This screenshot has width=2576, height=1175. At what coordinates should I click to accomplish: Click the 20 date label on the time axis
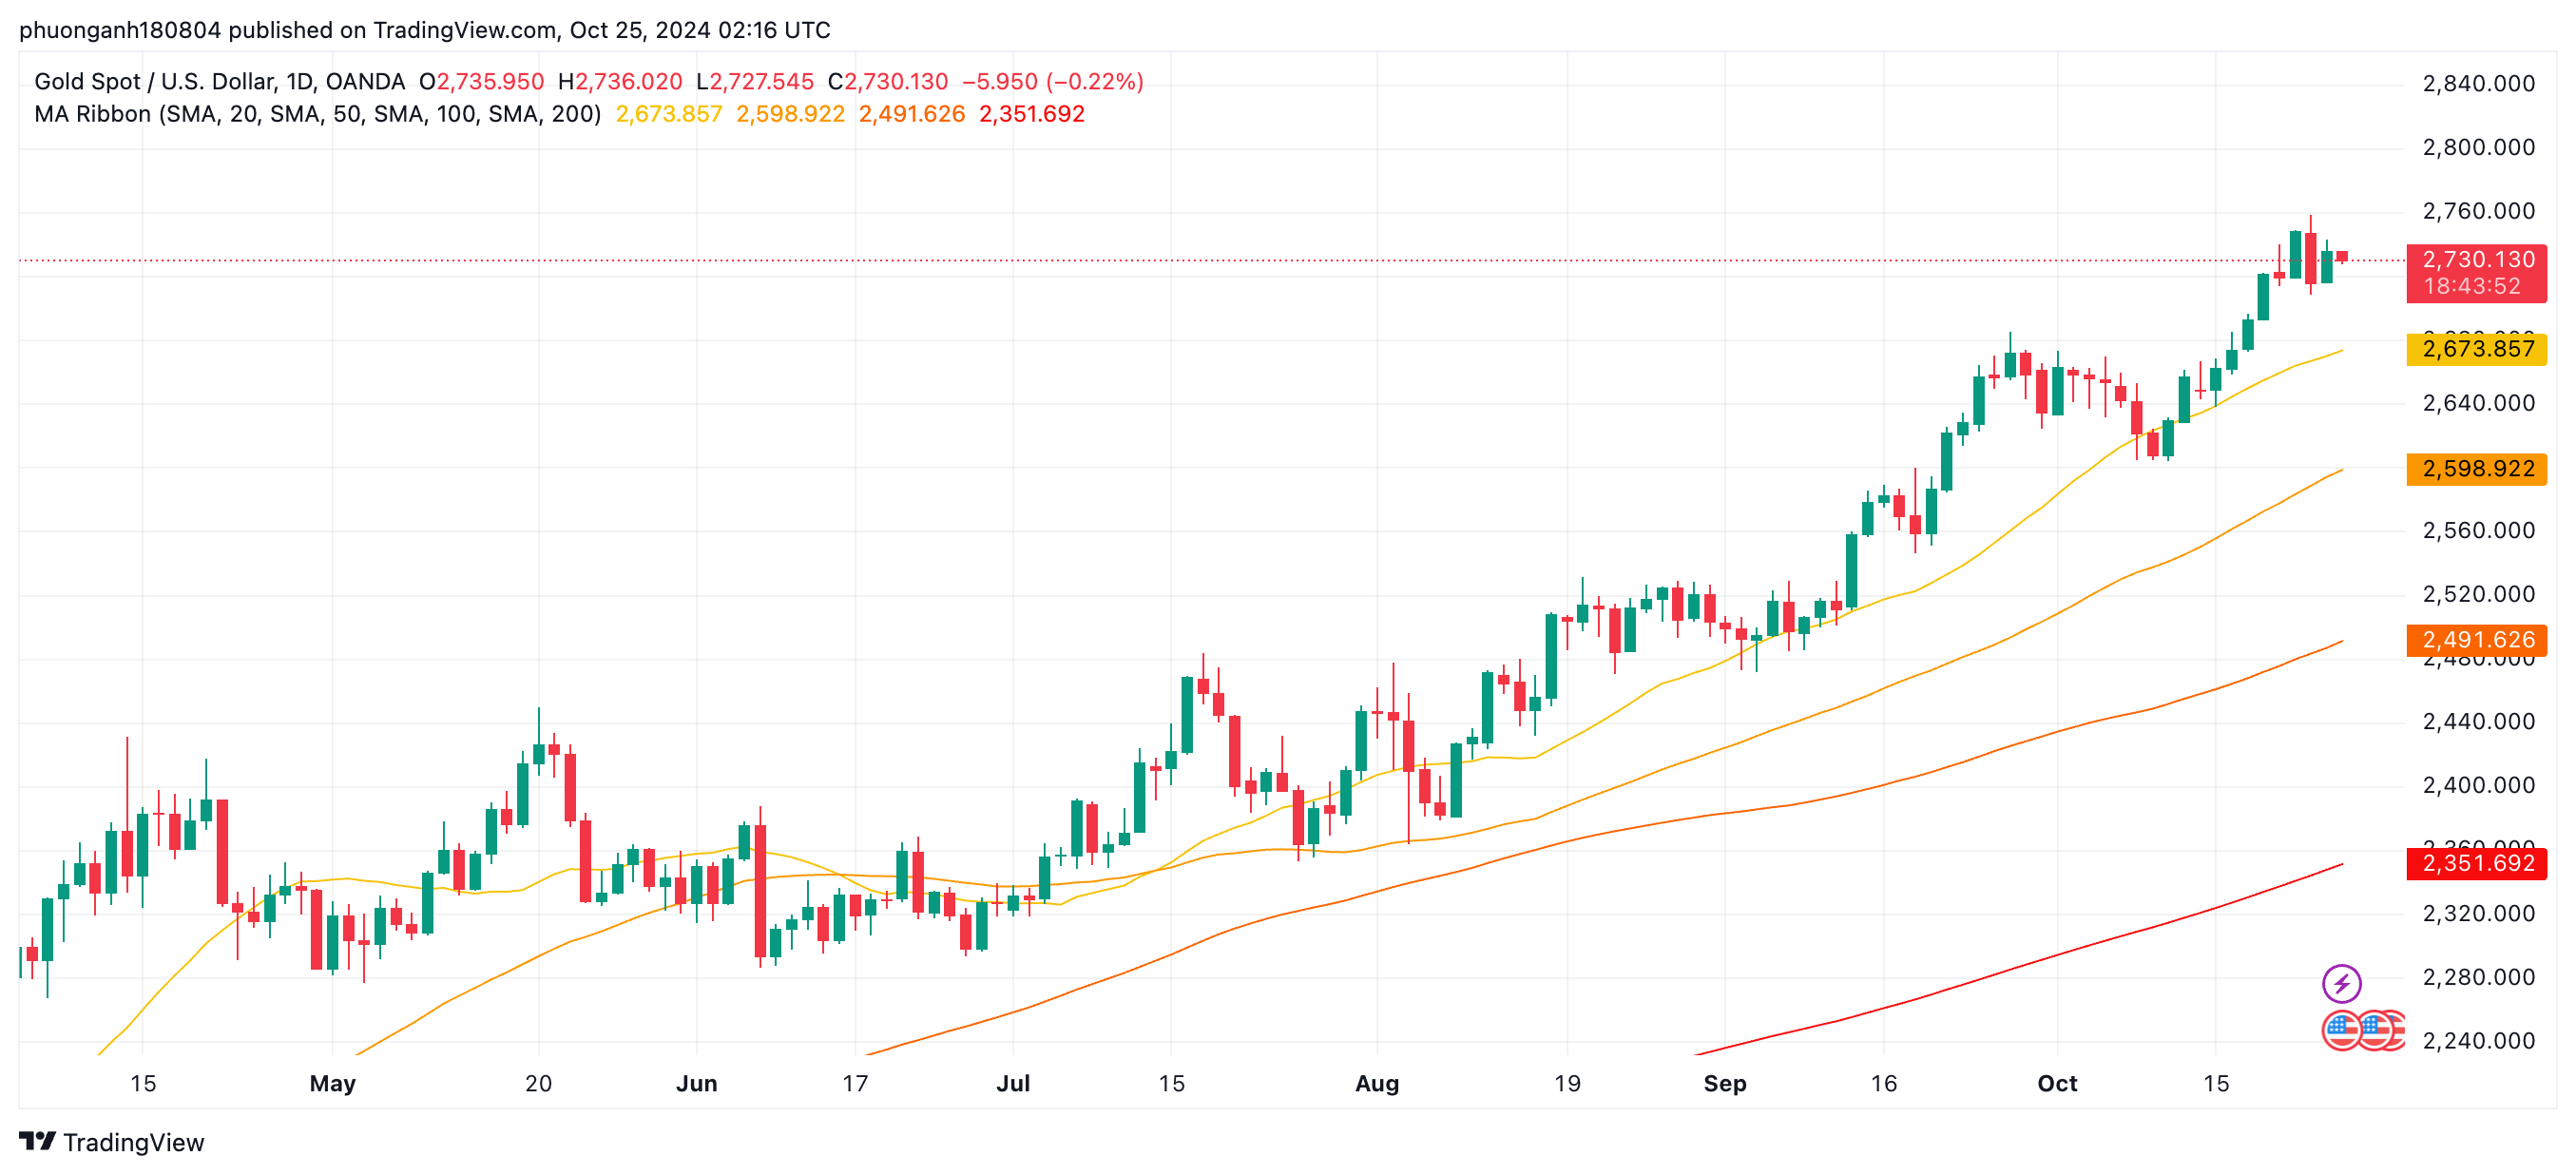click(538, 1084)
